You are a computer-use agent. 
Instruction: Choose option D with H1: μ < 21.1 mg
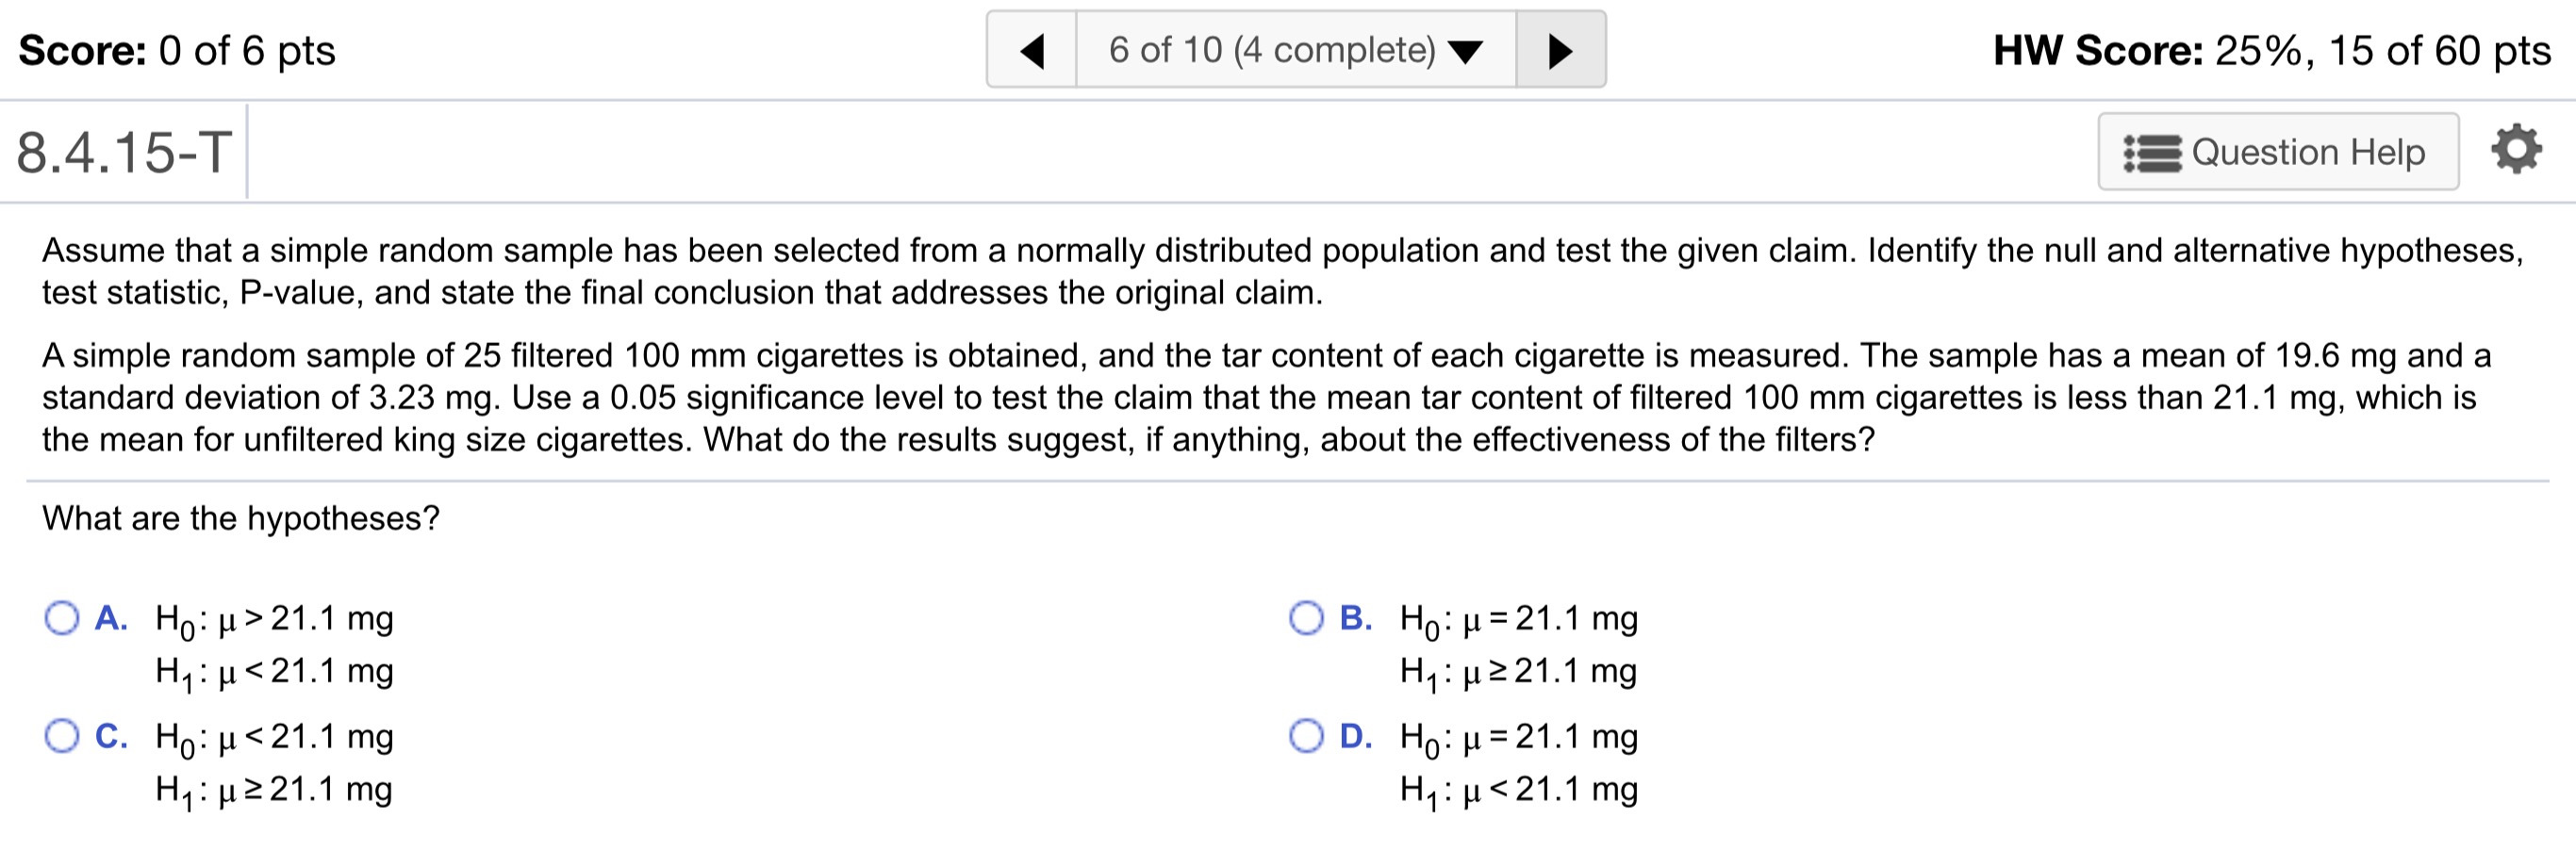coord(1308,736)
